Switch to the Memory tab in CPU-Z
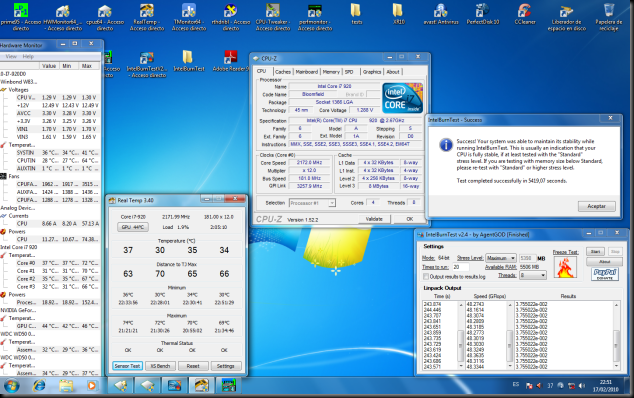Viewport: 634px width, 398px height. click(x=331, y=72)
